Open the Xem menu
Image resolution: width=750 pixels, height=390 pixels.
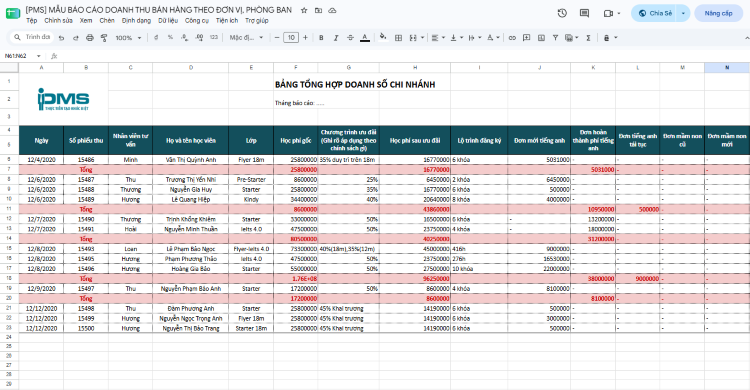(86, 21)
